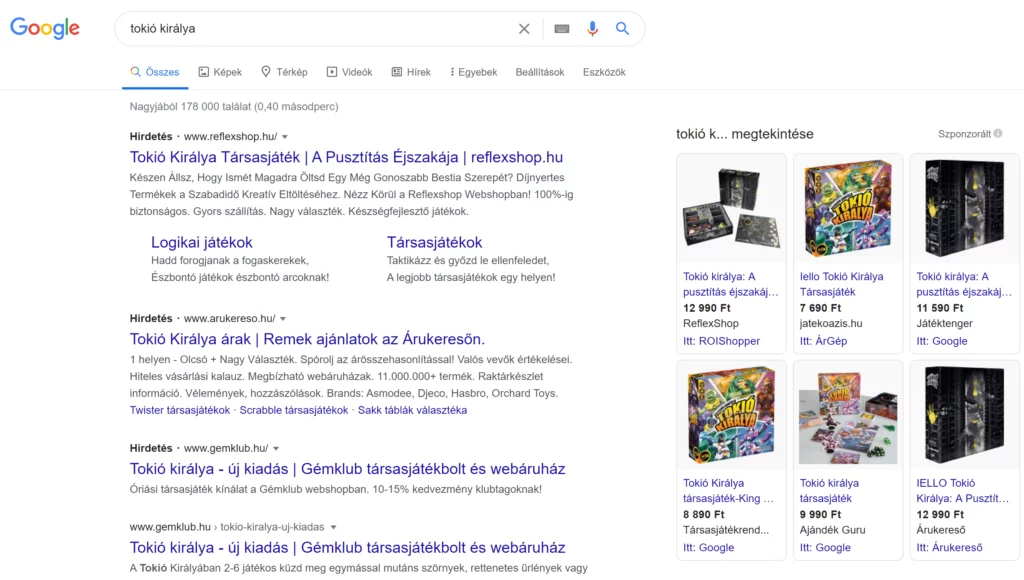Click the blue magnifier search button
The height and width of the screenshot is (580, 1024).
(x=622, y=29)
